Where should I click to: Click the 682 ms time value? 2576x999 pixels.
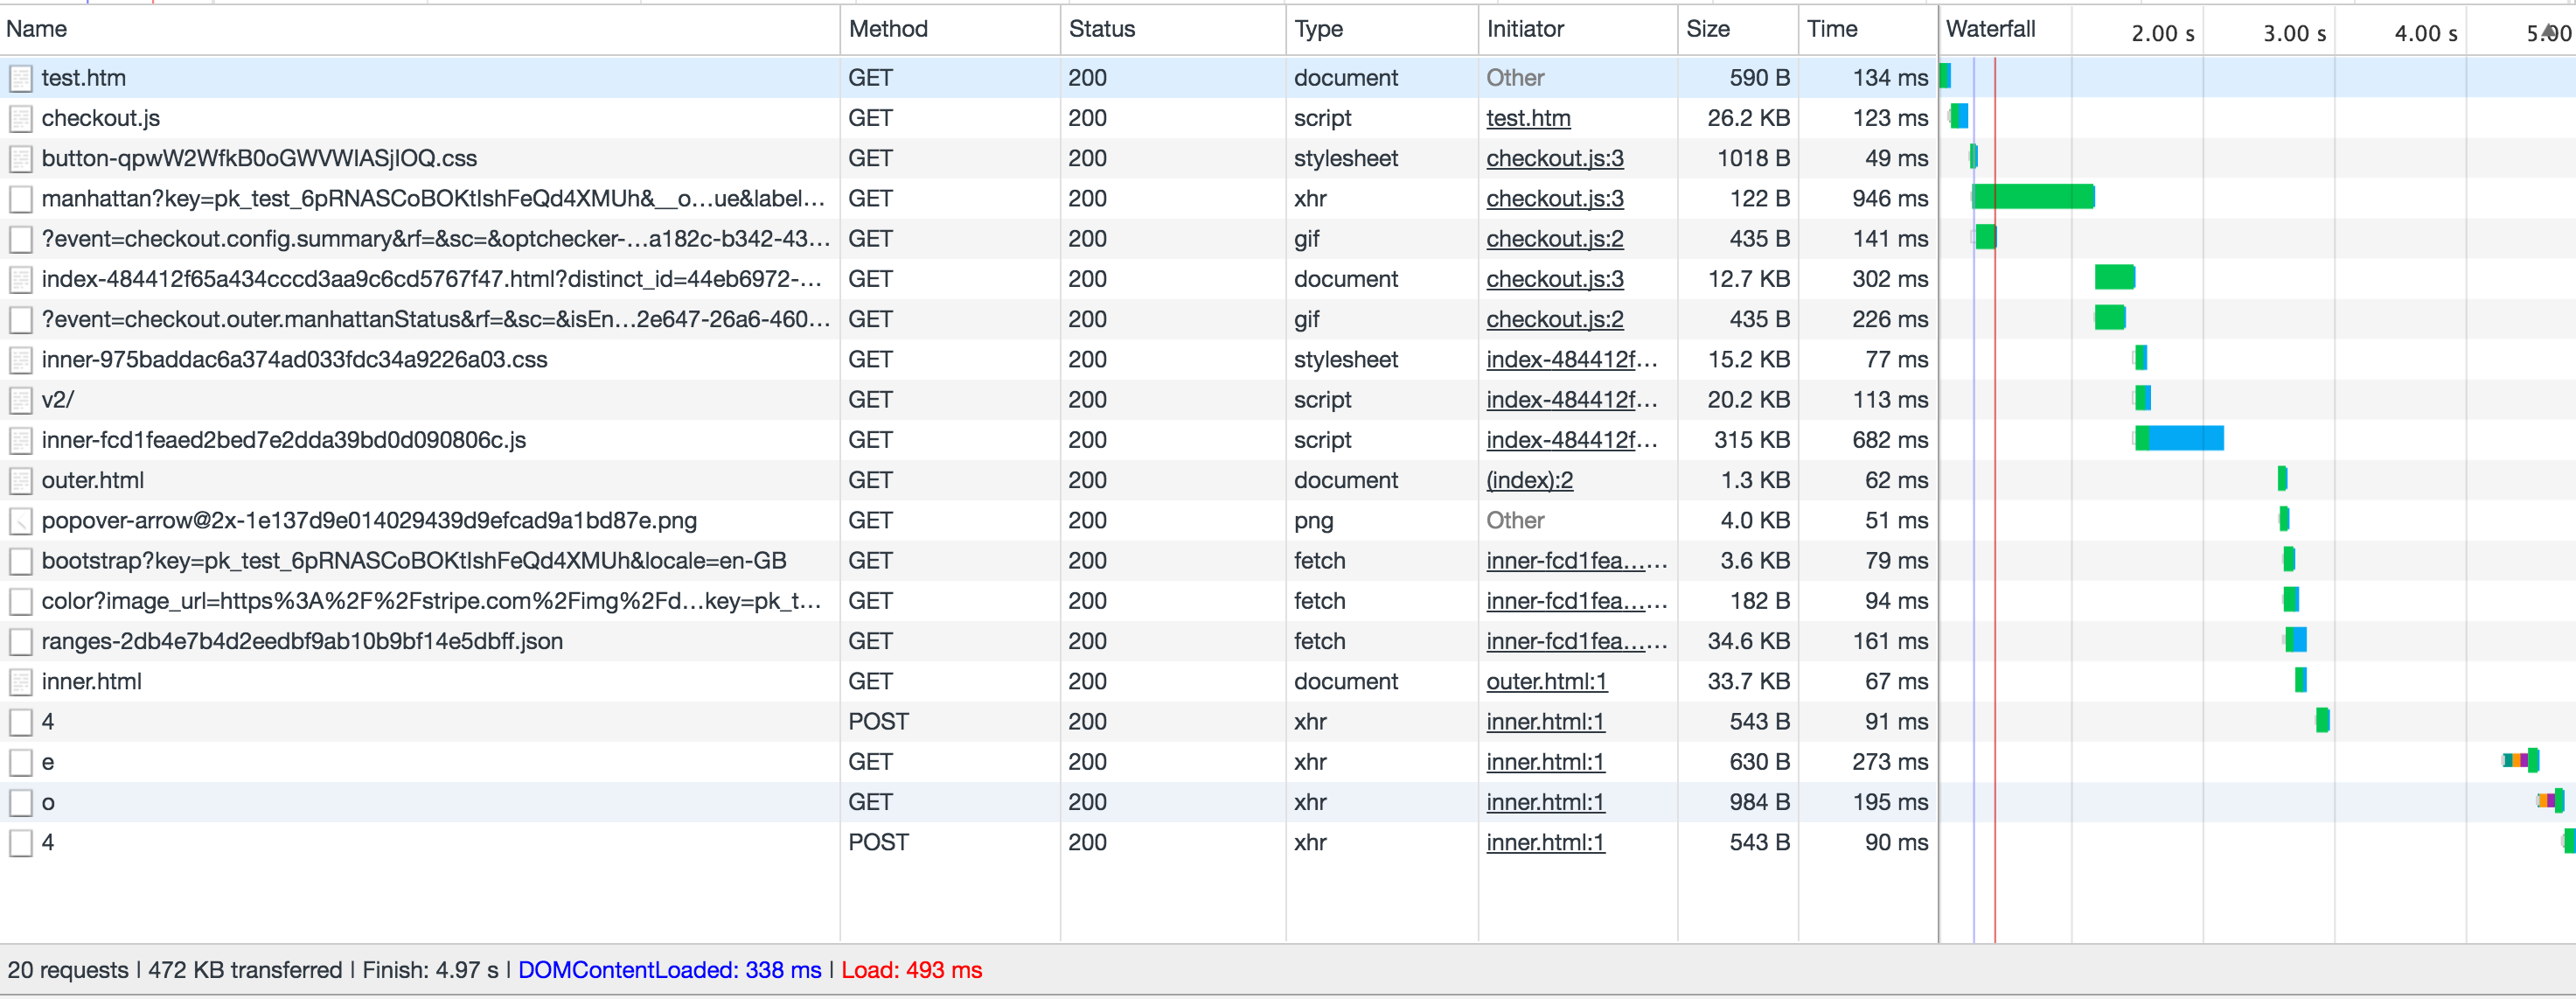click(1890, 440)
